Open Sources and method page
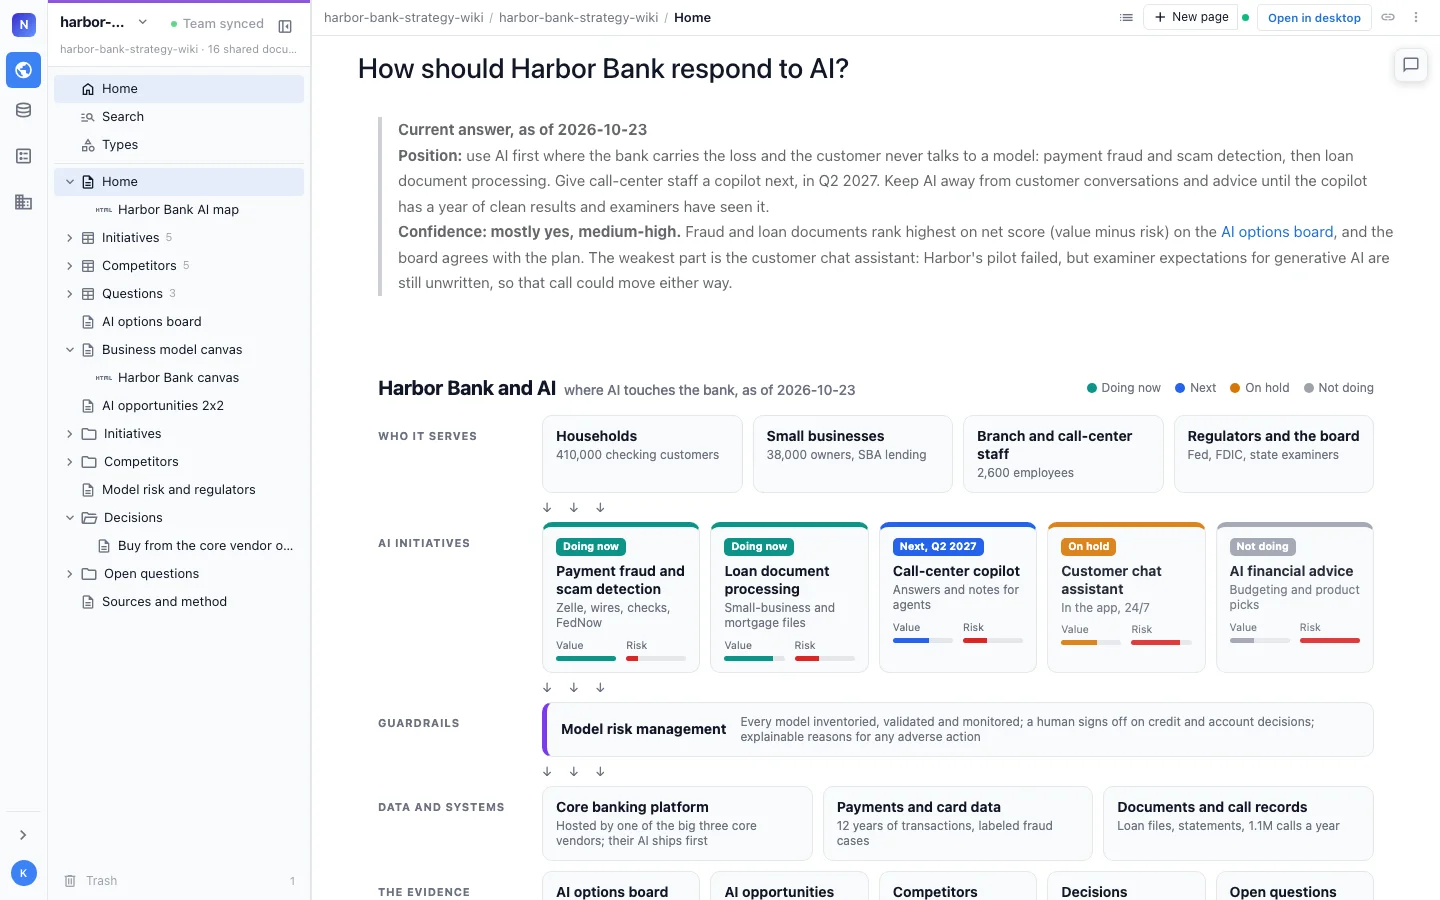The height and width of the screenshot is (900, 1440). pyautogui.click(x=179, y=602)
